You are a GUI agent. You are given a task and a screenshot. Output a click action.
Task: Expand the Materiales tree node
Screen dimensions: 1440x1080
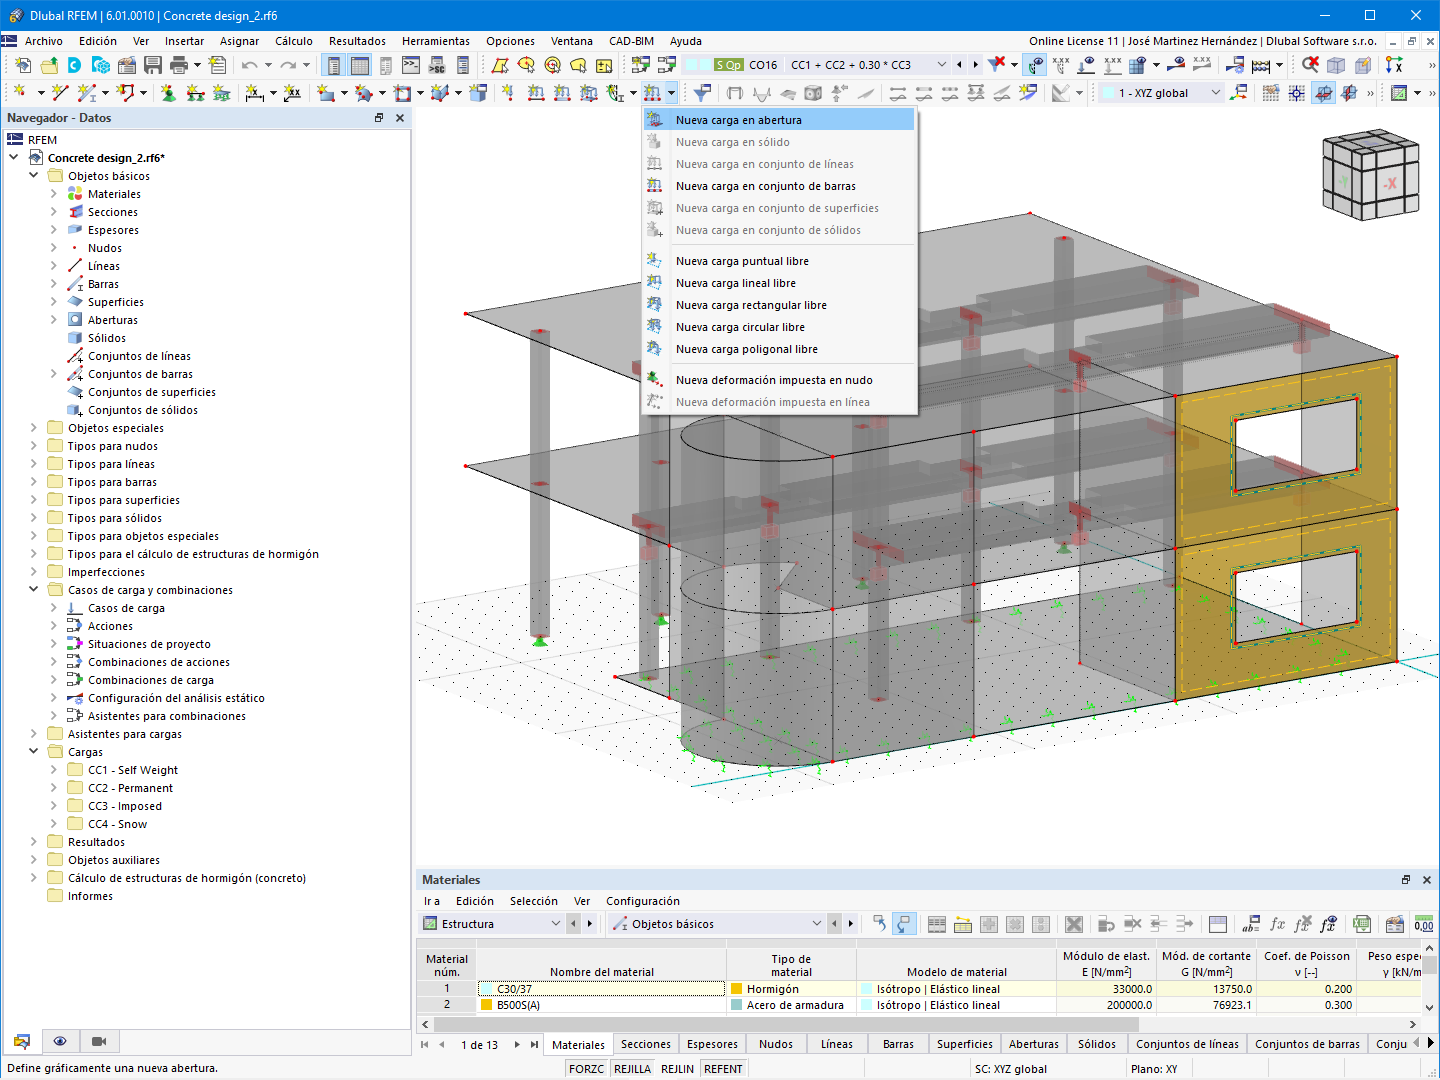54,194
